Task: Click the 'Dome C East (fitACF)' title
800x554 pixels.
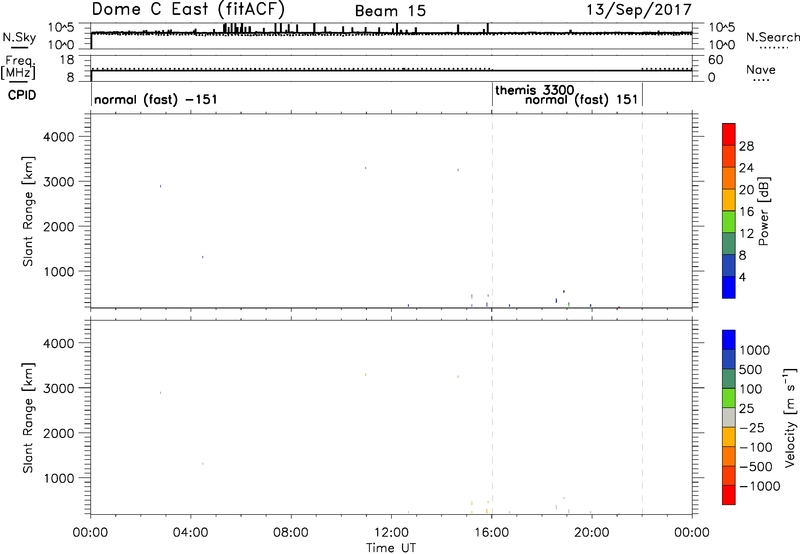Action: [188, 9]
